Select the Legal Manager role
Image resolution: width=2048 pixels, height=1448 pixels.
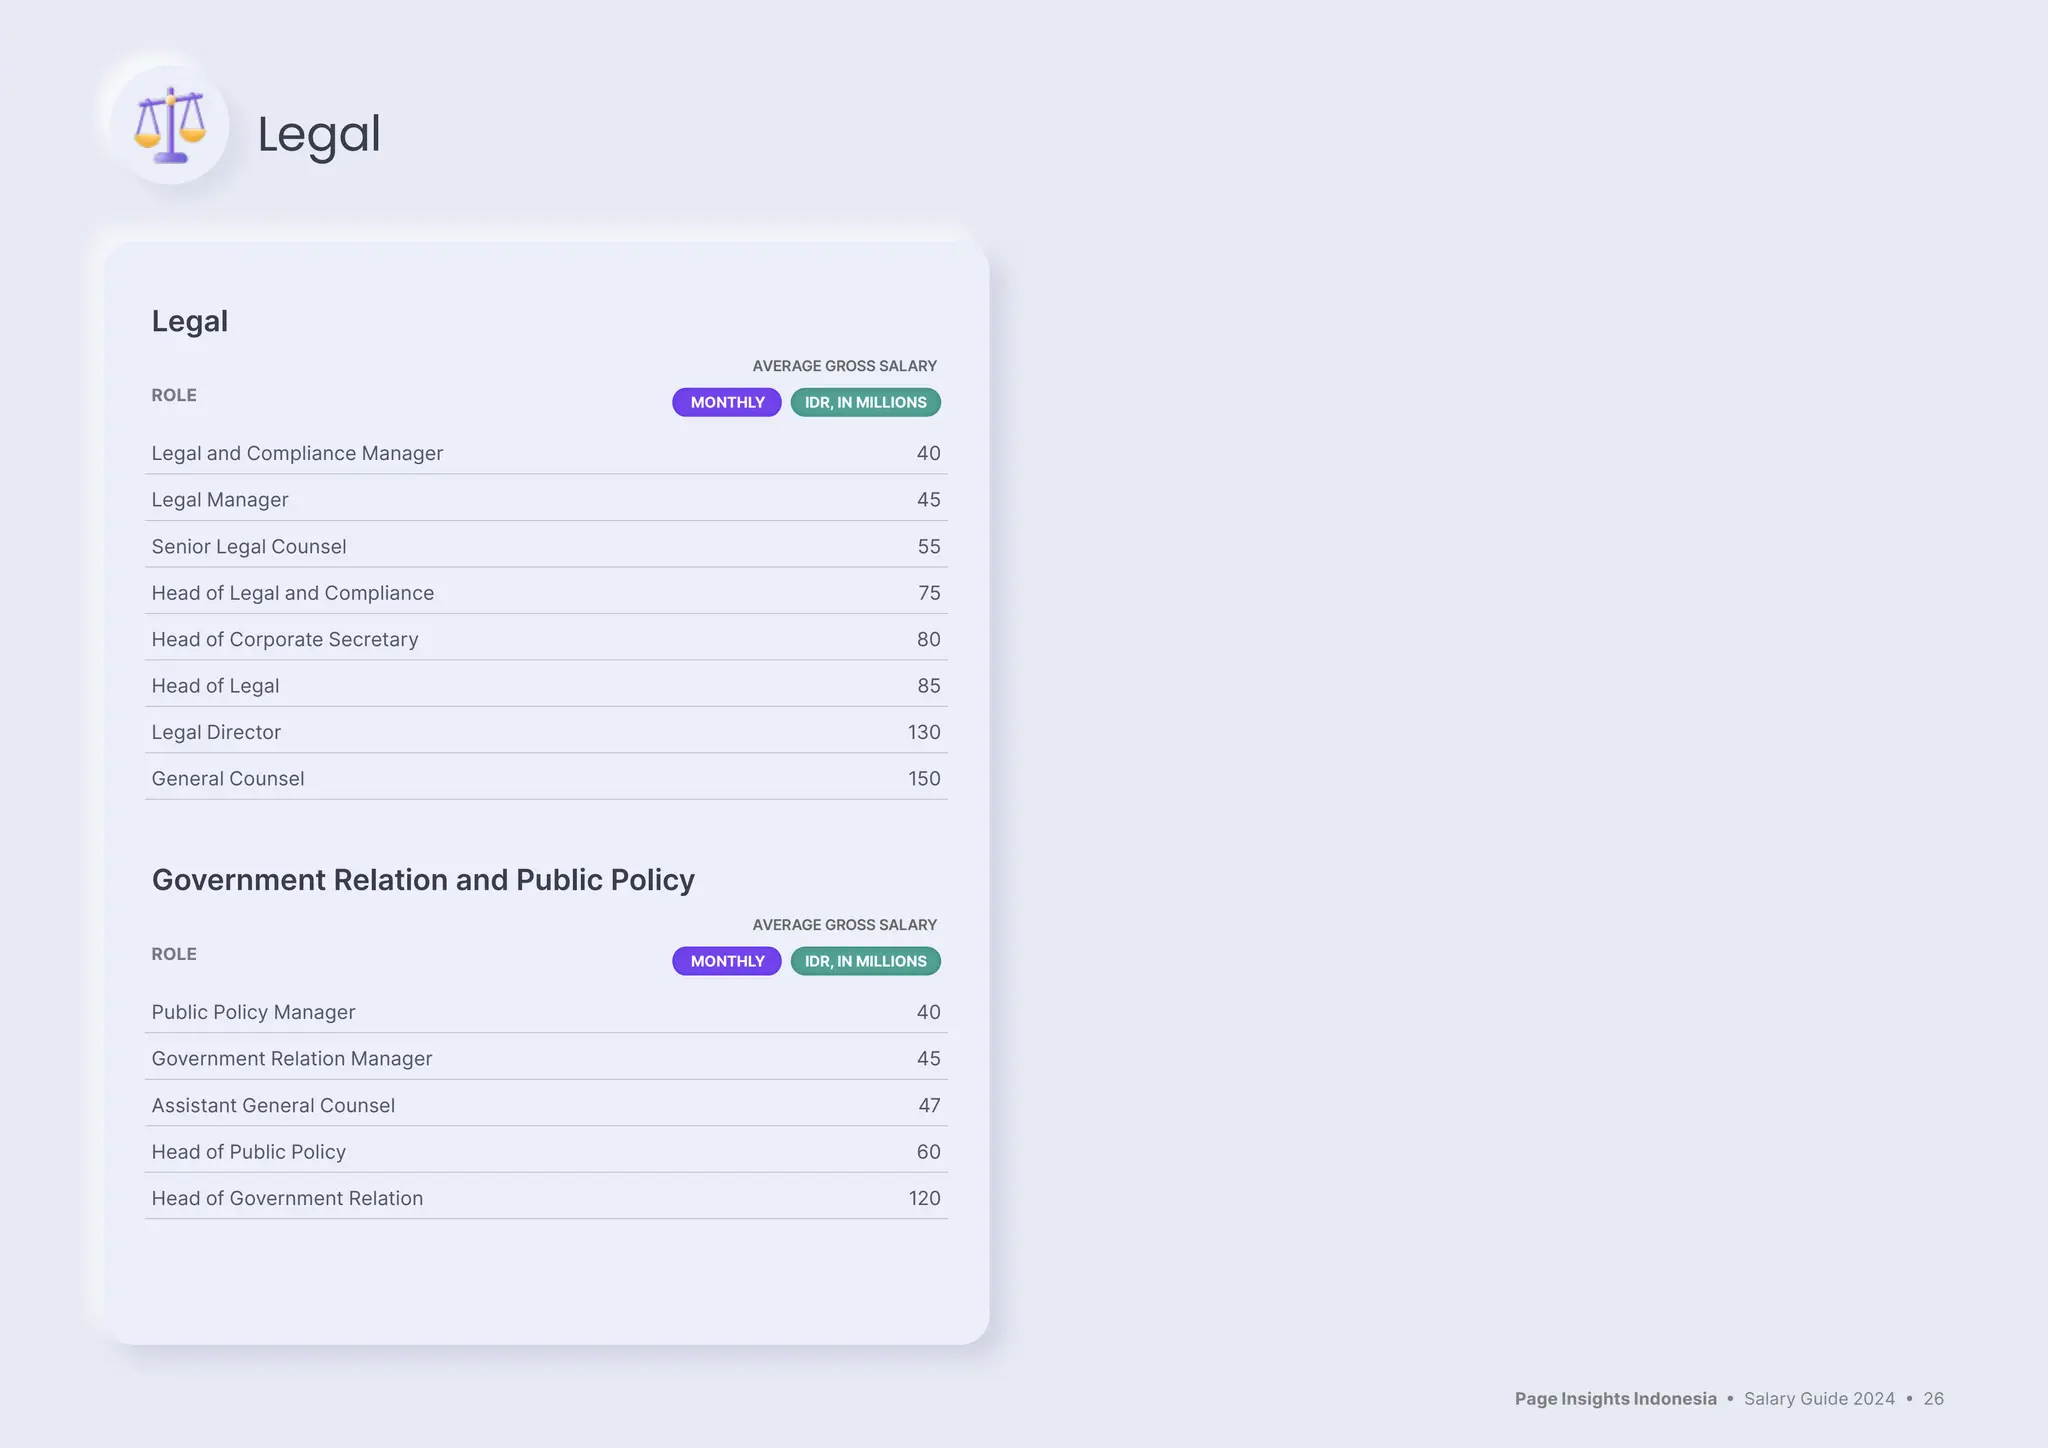point(220,500)
